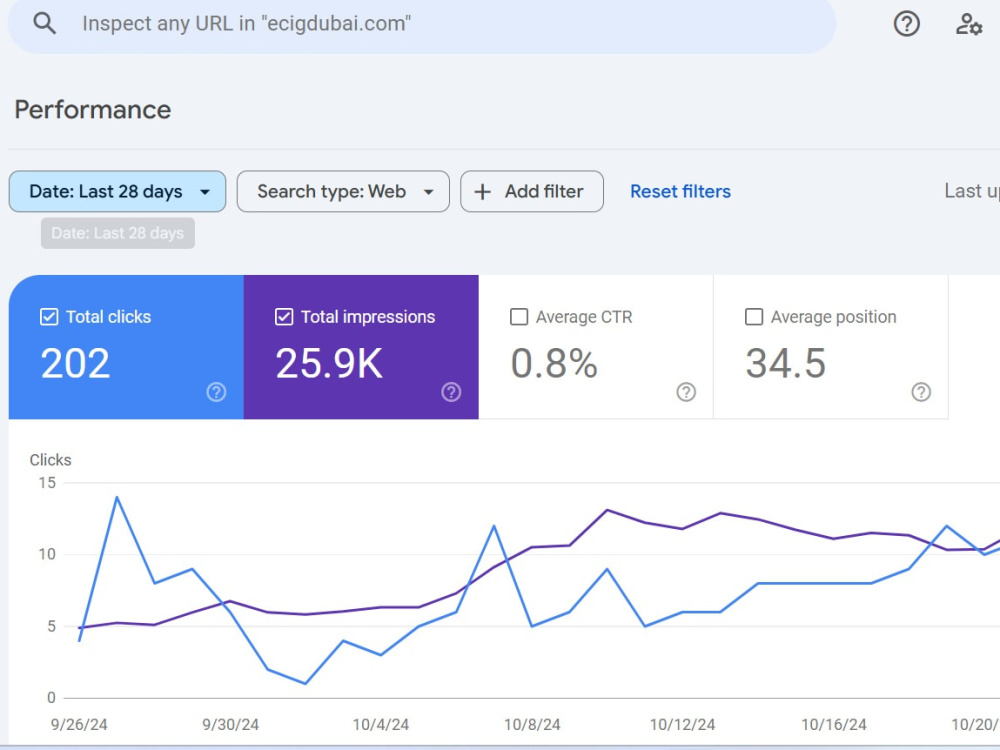The image size is (1000, 750).
Task: Click the search magnifier icon
Action: click(x=45, y=24)
